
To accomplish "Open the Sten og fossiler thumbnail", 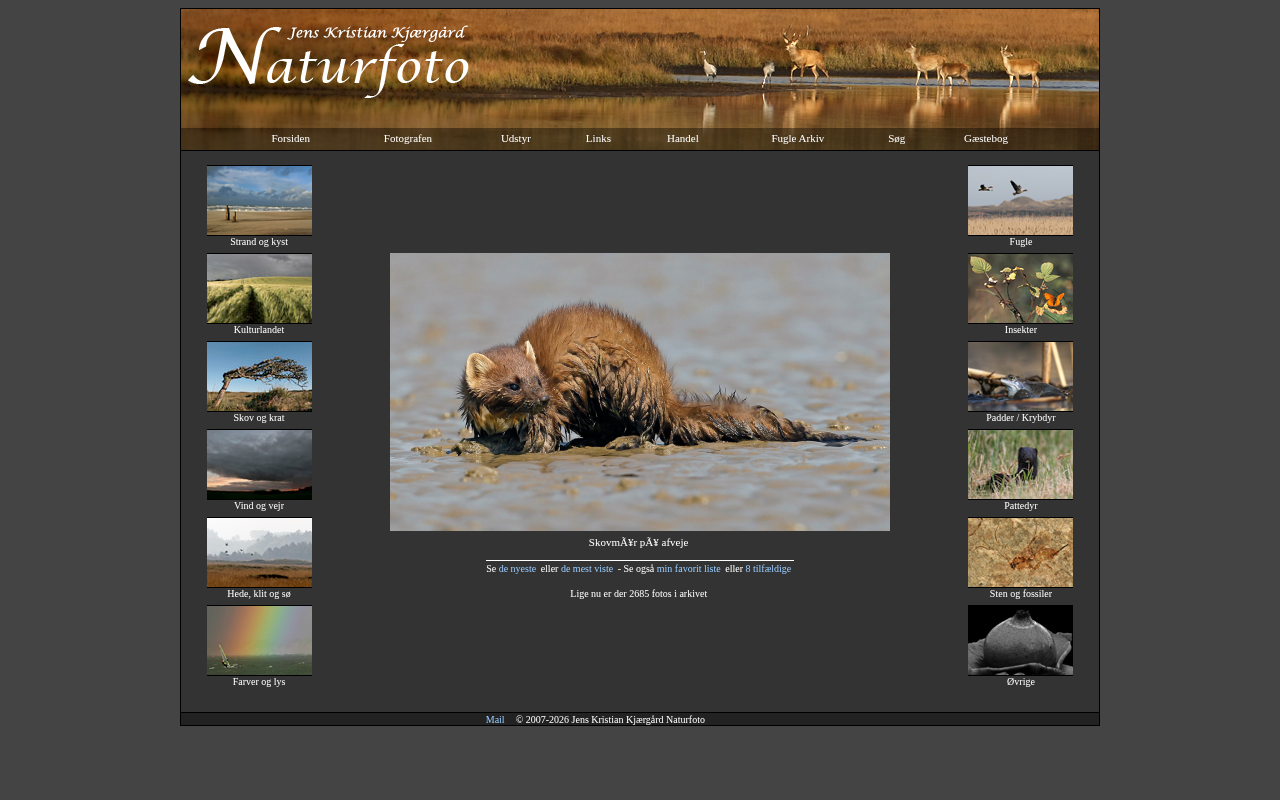I will pyautogui.click(x=1020, y=552).
